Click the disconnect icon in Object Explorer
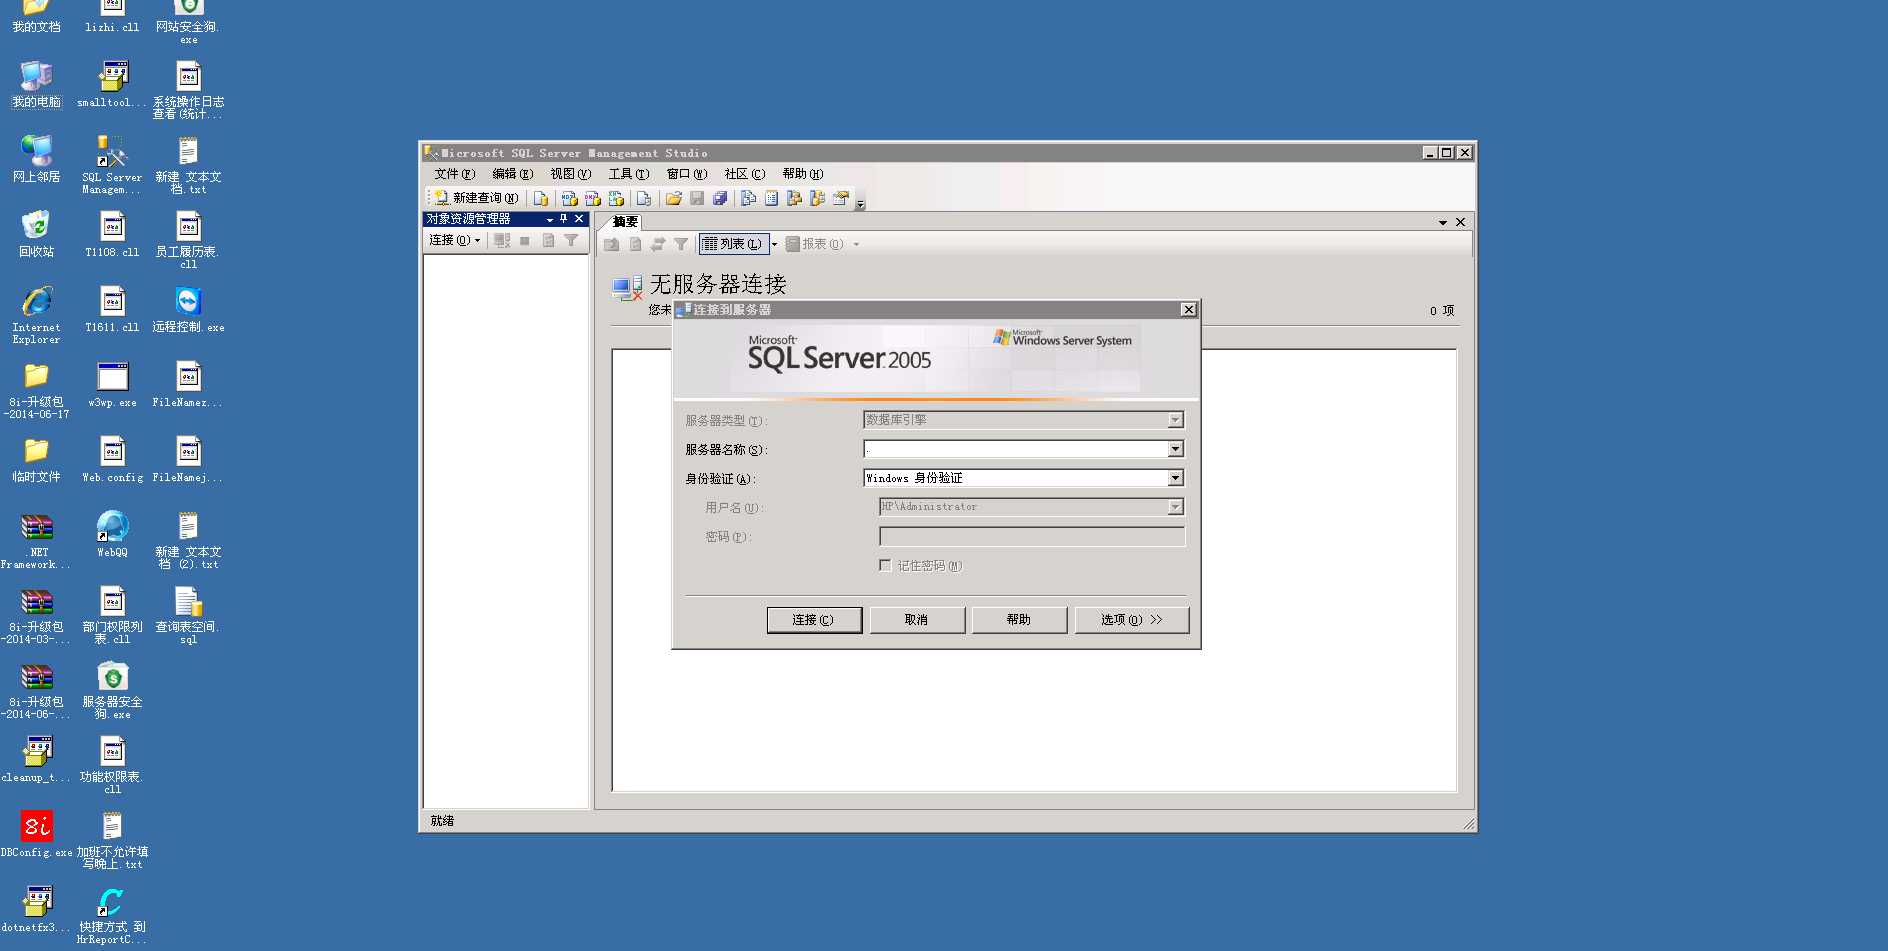The width and height of the screenshot is (1888, 951). [x=502, y=240]
